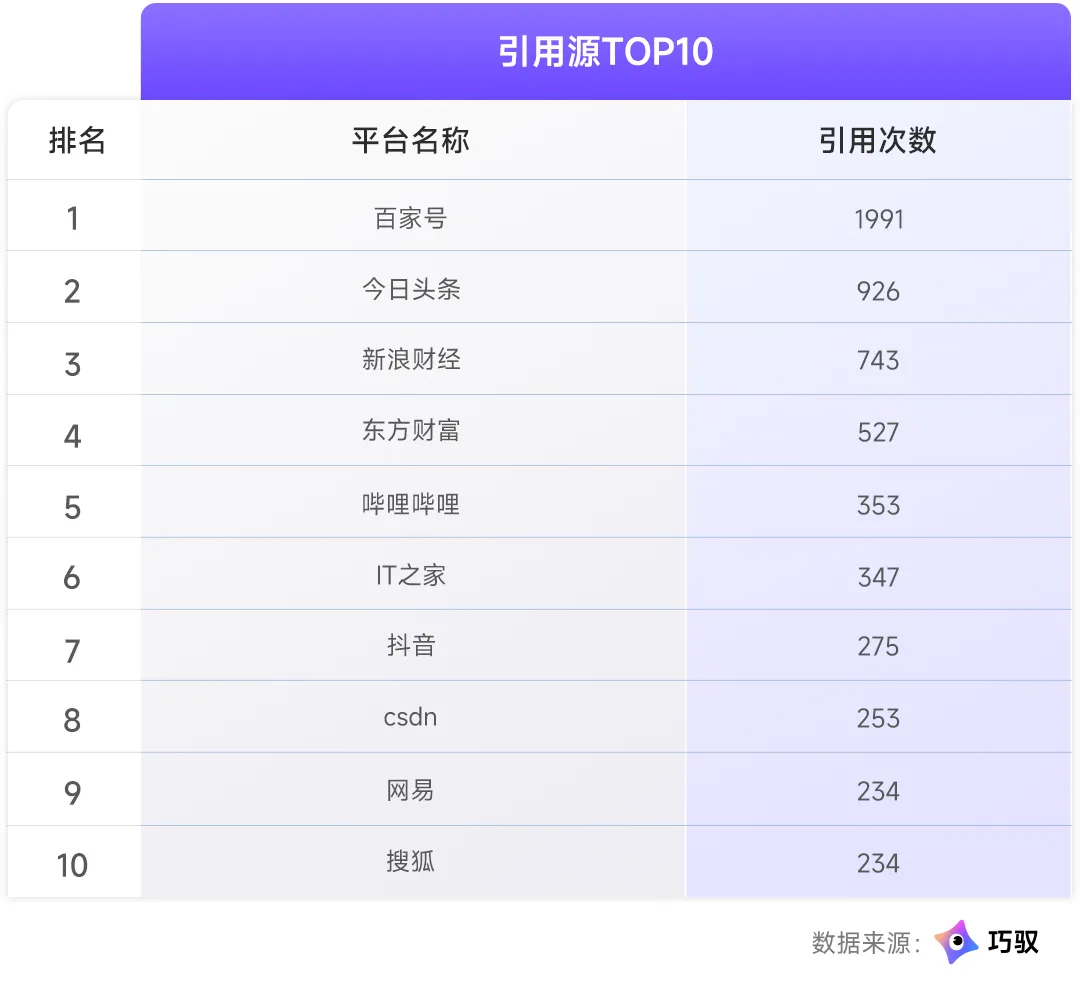The image size is (1080, 981).
Task: Click the 743 citation count value
Action: 878,360
